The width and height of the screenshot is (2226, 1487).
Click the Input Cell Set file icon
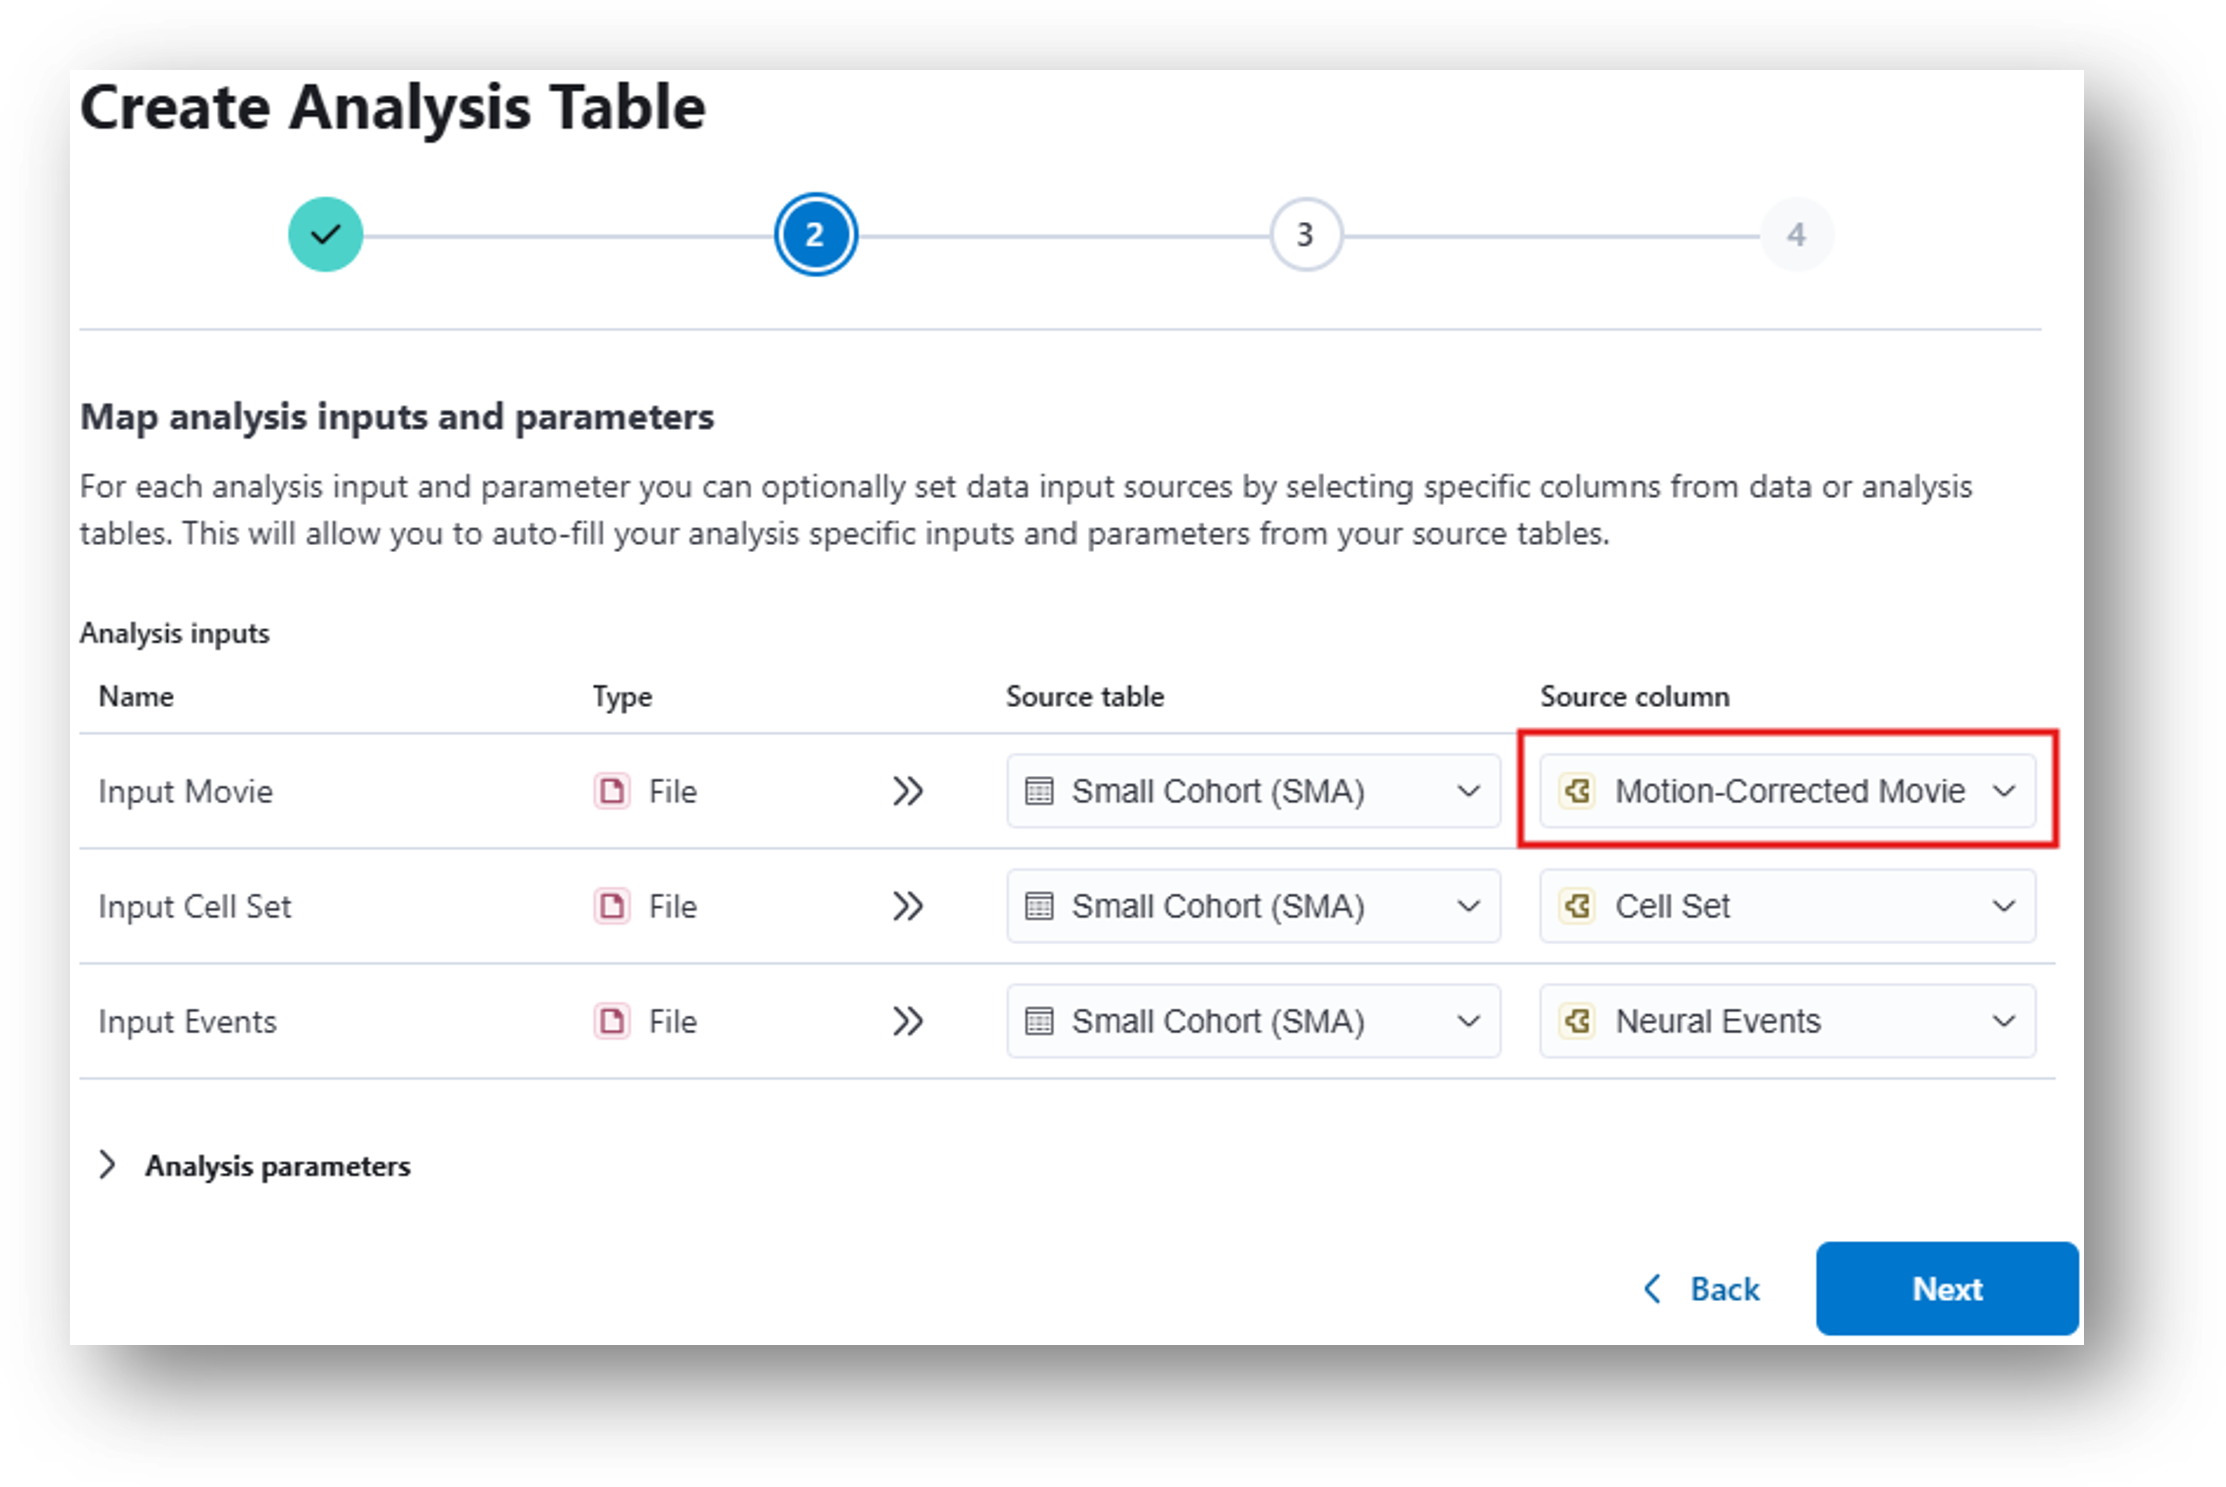(x=612, y=906)
